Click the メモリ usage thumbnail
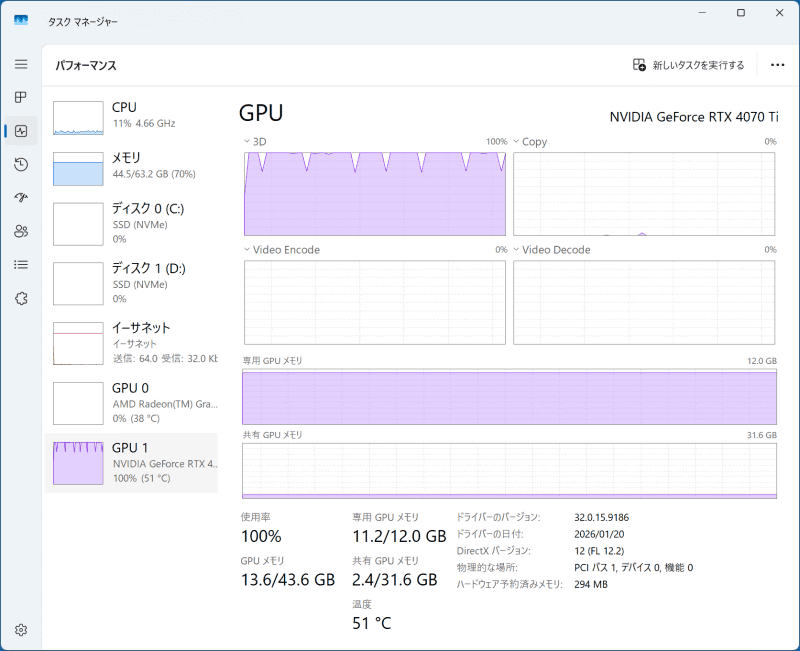 78,169
